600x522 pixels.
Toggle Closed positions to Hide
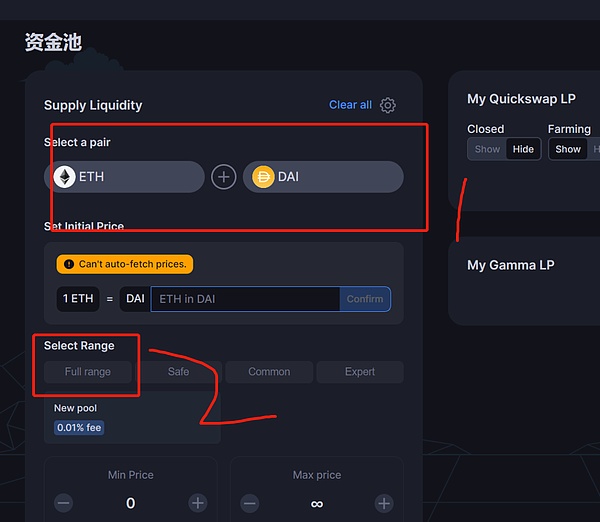coord(523,149)
